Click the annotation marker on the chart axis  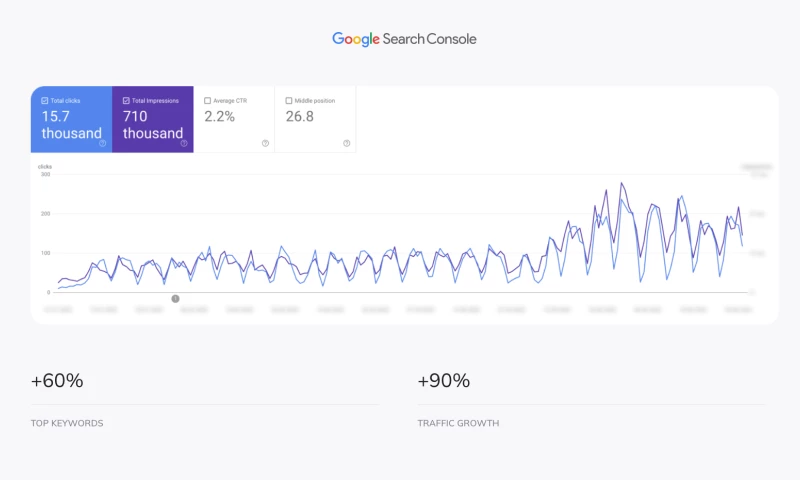[x=175, y=298]
